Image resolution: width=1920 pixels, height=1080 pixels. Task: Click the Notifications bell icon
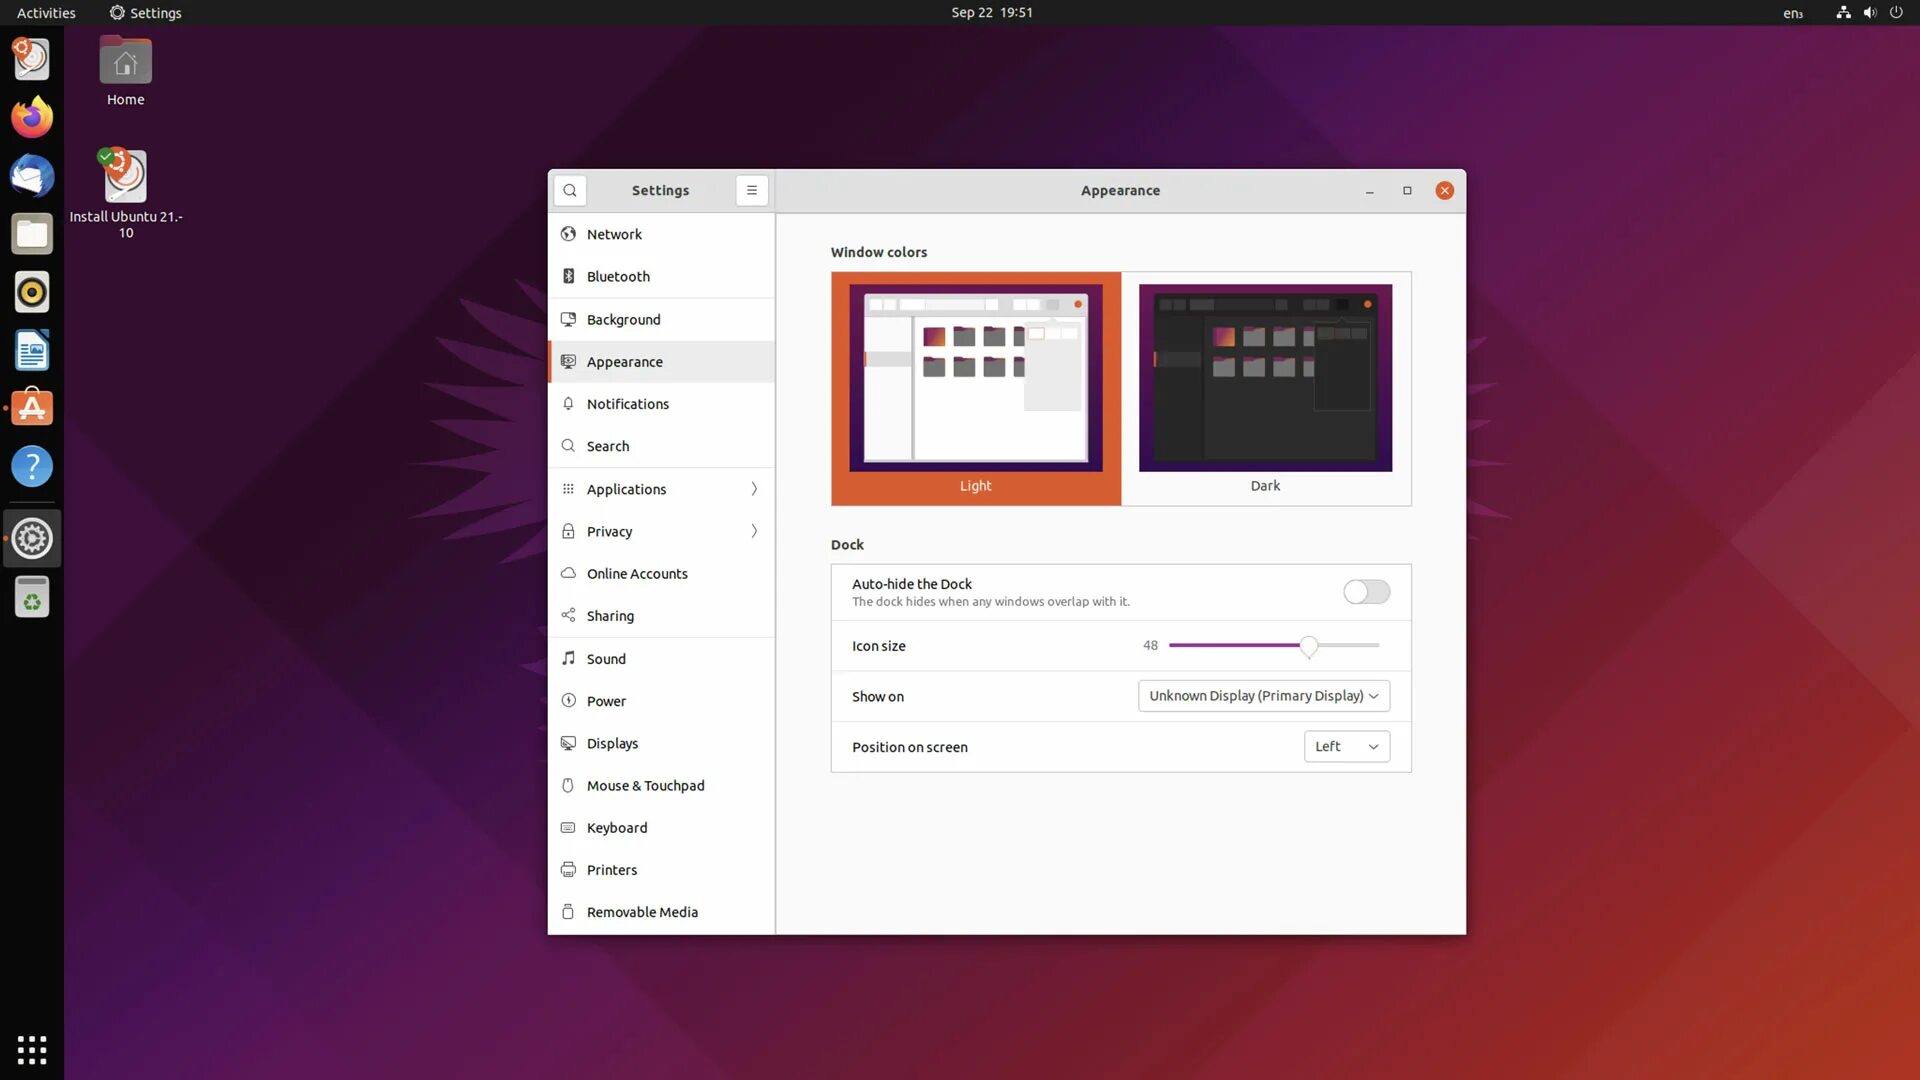point(568,404)
